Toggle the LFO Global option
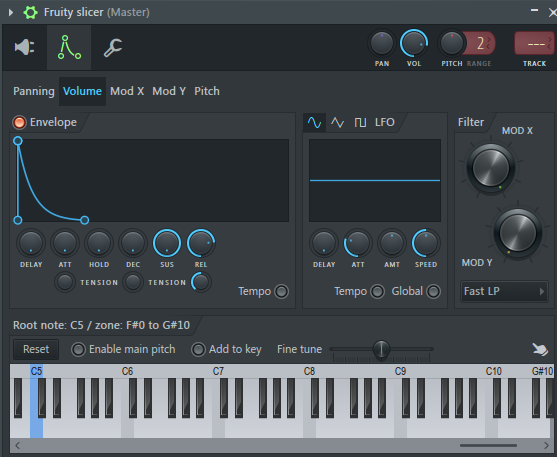This screenshot has width=557, height=457. tap(433, 292)
